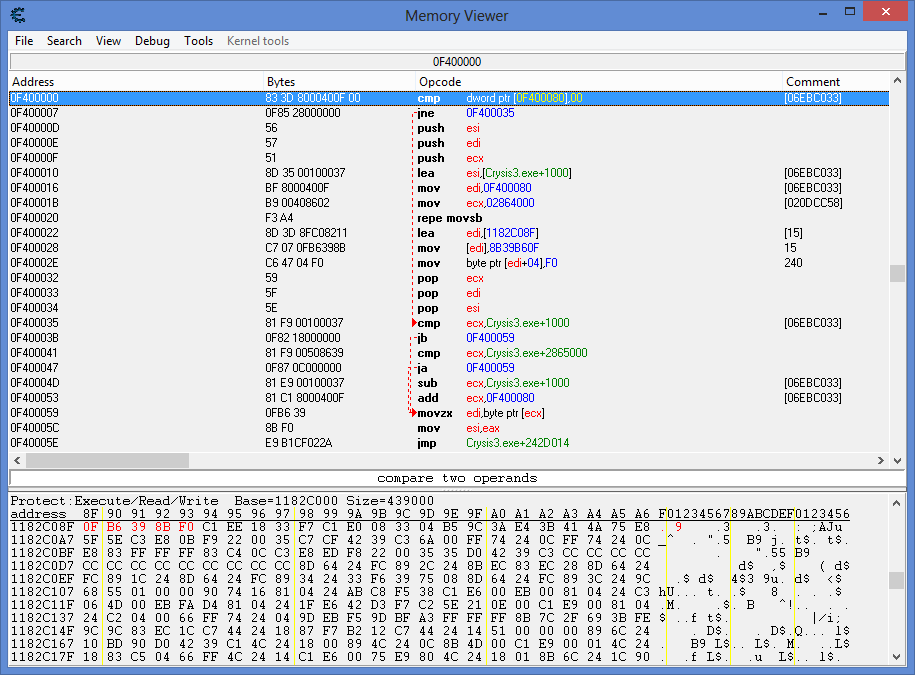Open the Tools menu
This screenshot has width=915, height=675.
[198, 41]
